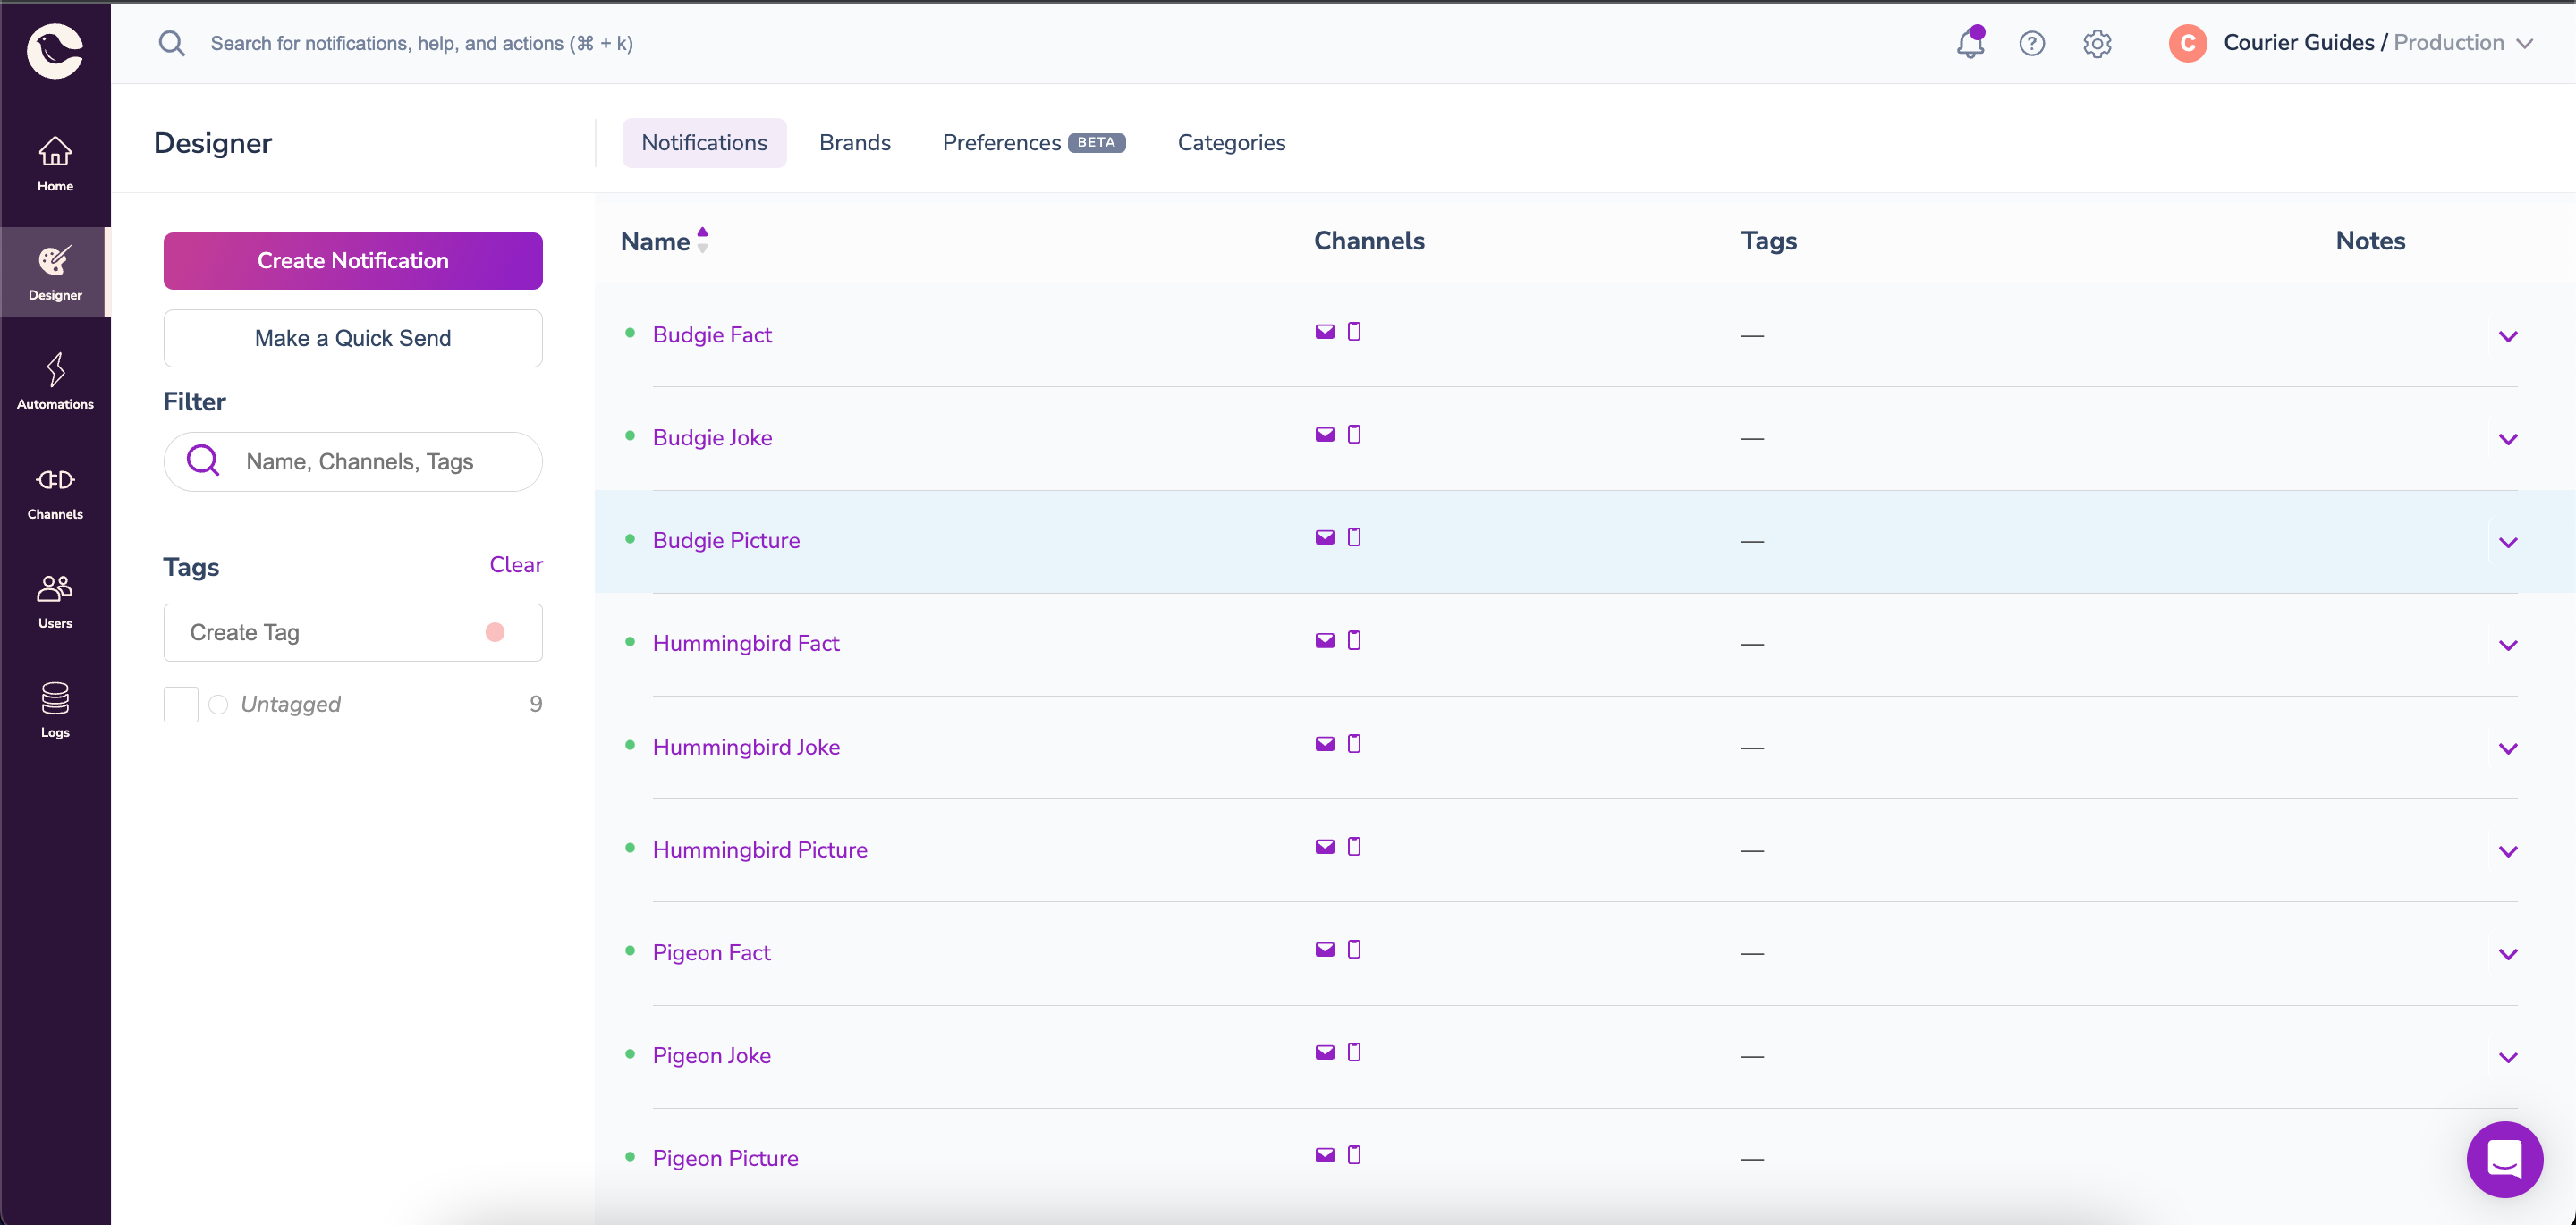Open the settings gear icon
Screen dimensions: 2576x1225
click(x=2097, y=43)
